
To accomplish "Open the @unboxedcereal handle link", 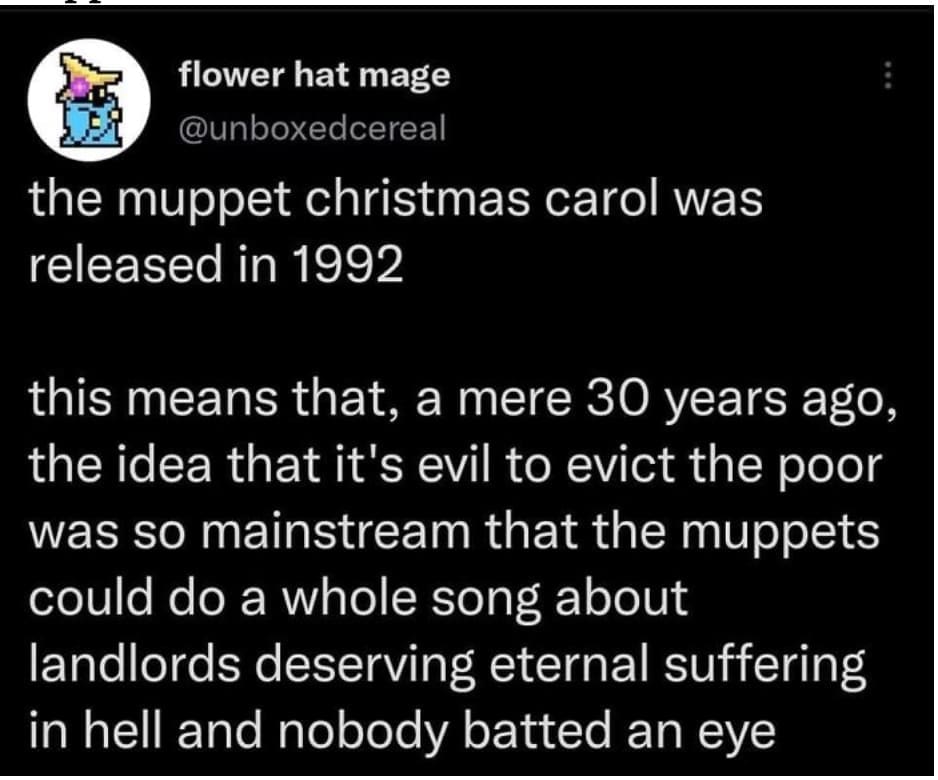I will [311, 129].
